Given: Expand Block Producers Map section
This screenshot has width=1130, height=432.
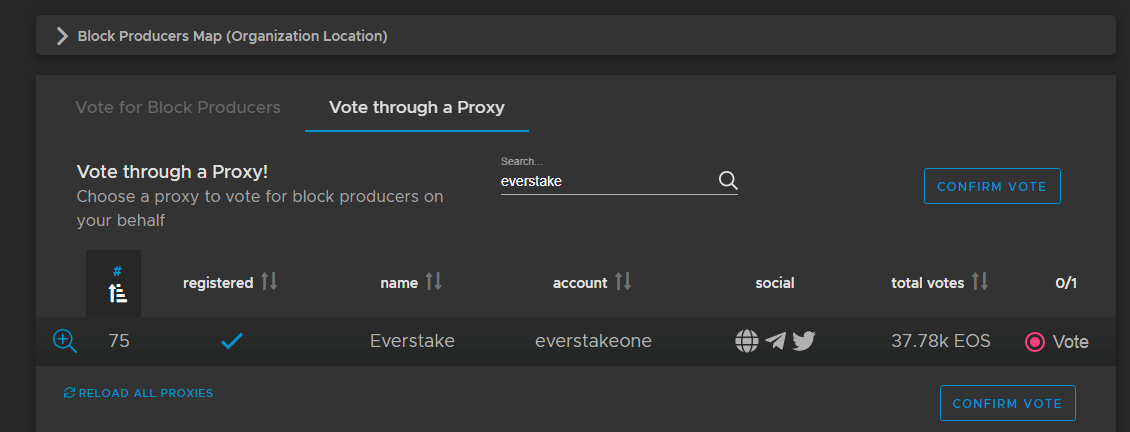Looking at the screenshot, I should pyautogui.click(x=63, y=36).
